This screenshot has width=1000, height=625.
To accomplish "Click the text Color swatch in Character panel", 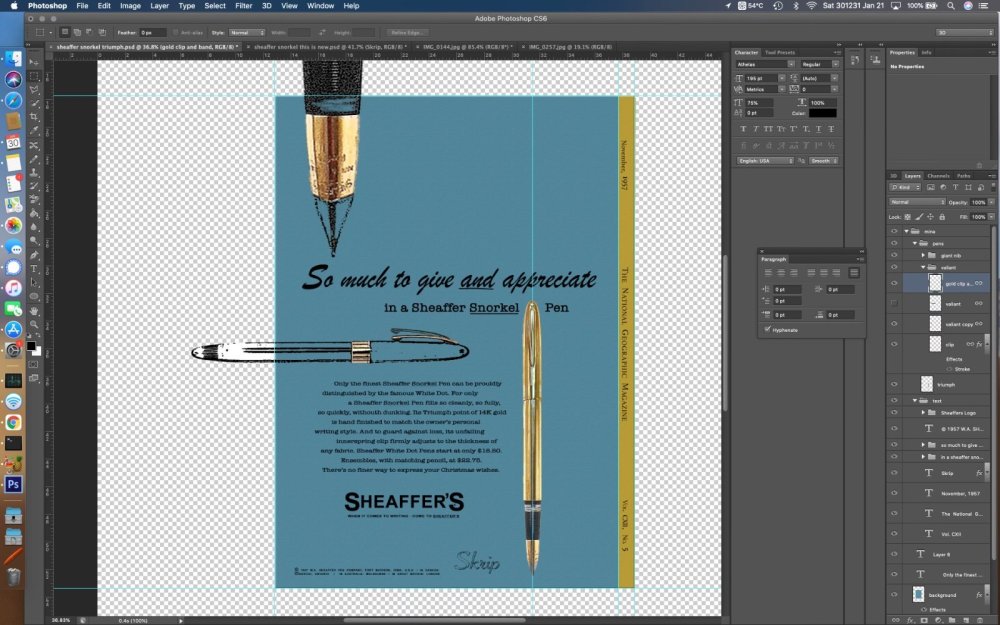I will pyautogui.click(x=823, y=113).
